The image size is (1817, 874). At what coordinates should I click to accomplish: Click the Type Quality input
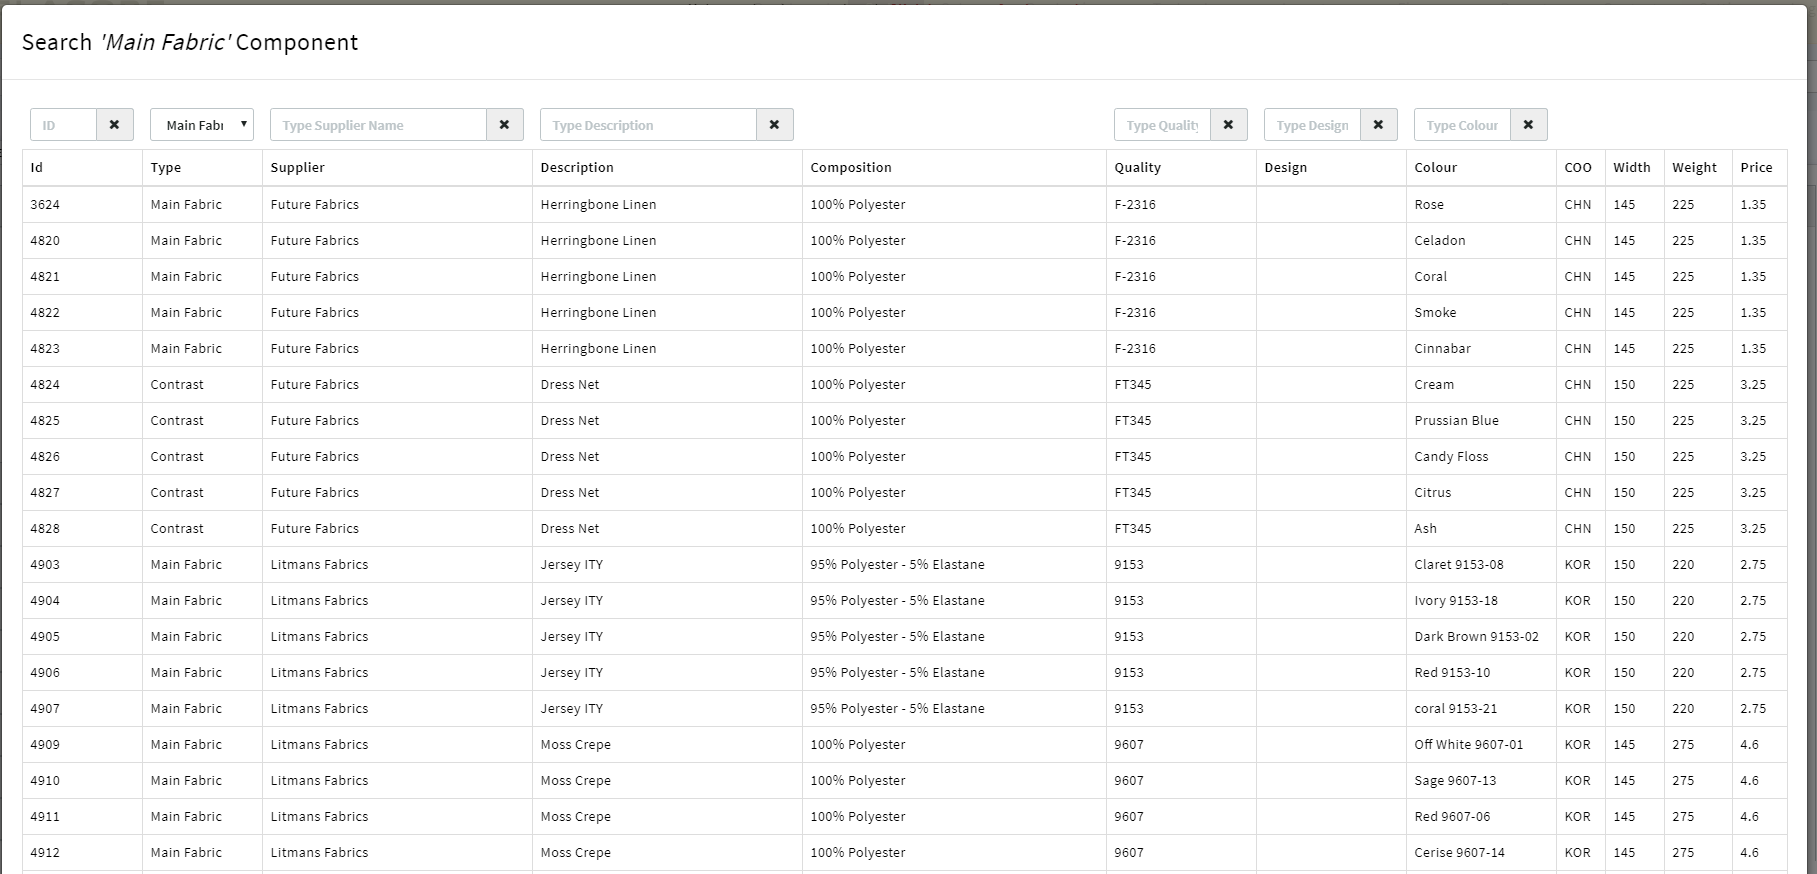pyautogui.click(x=1162, y=125)
